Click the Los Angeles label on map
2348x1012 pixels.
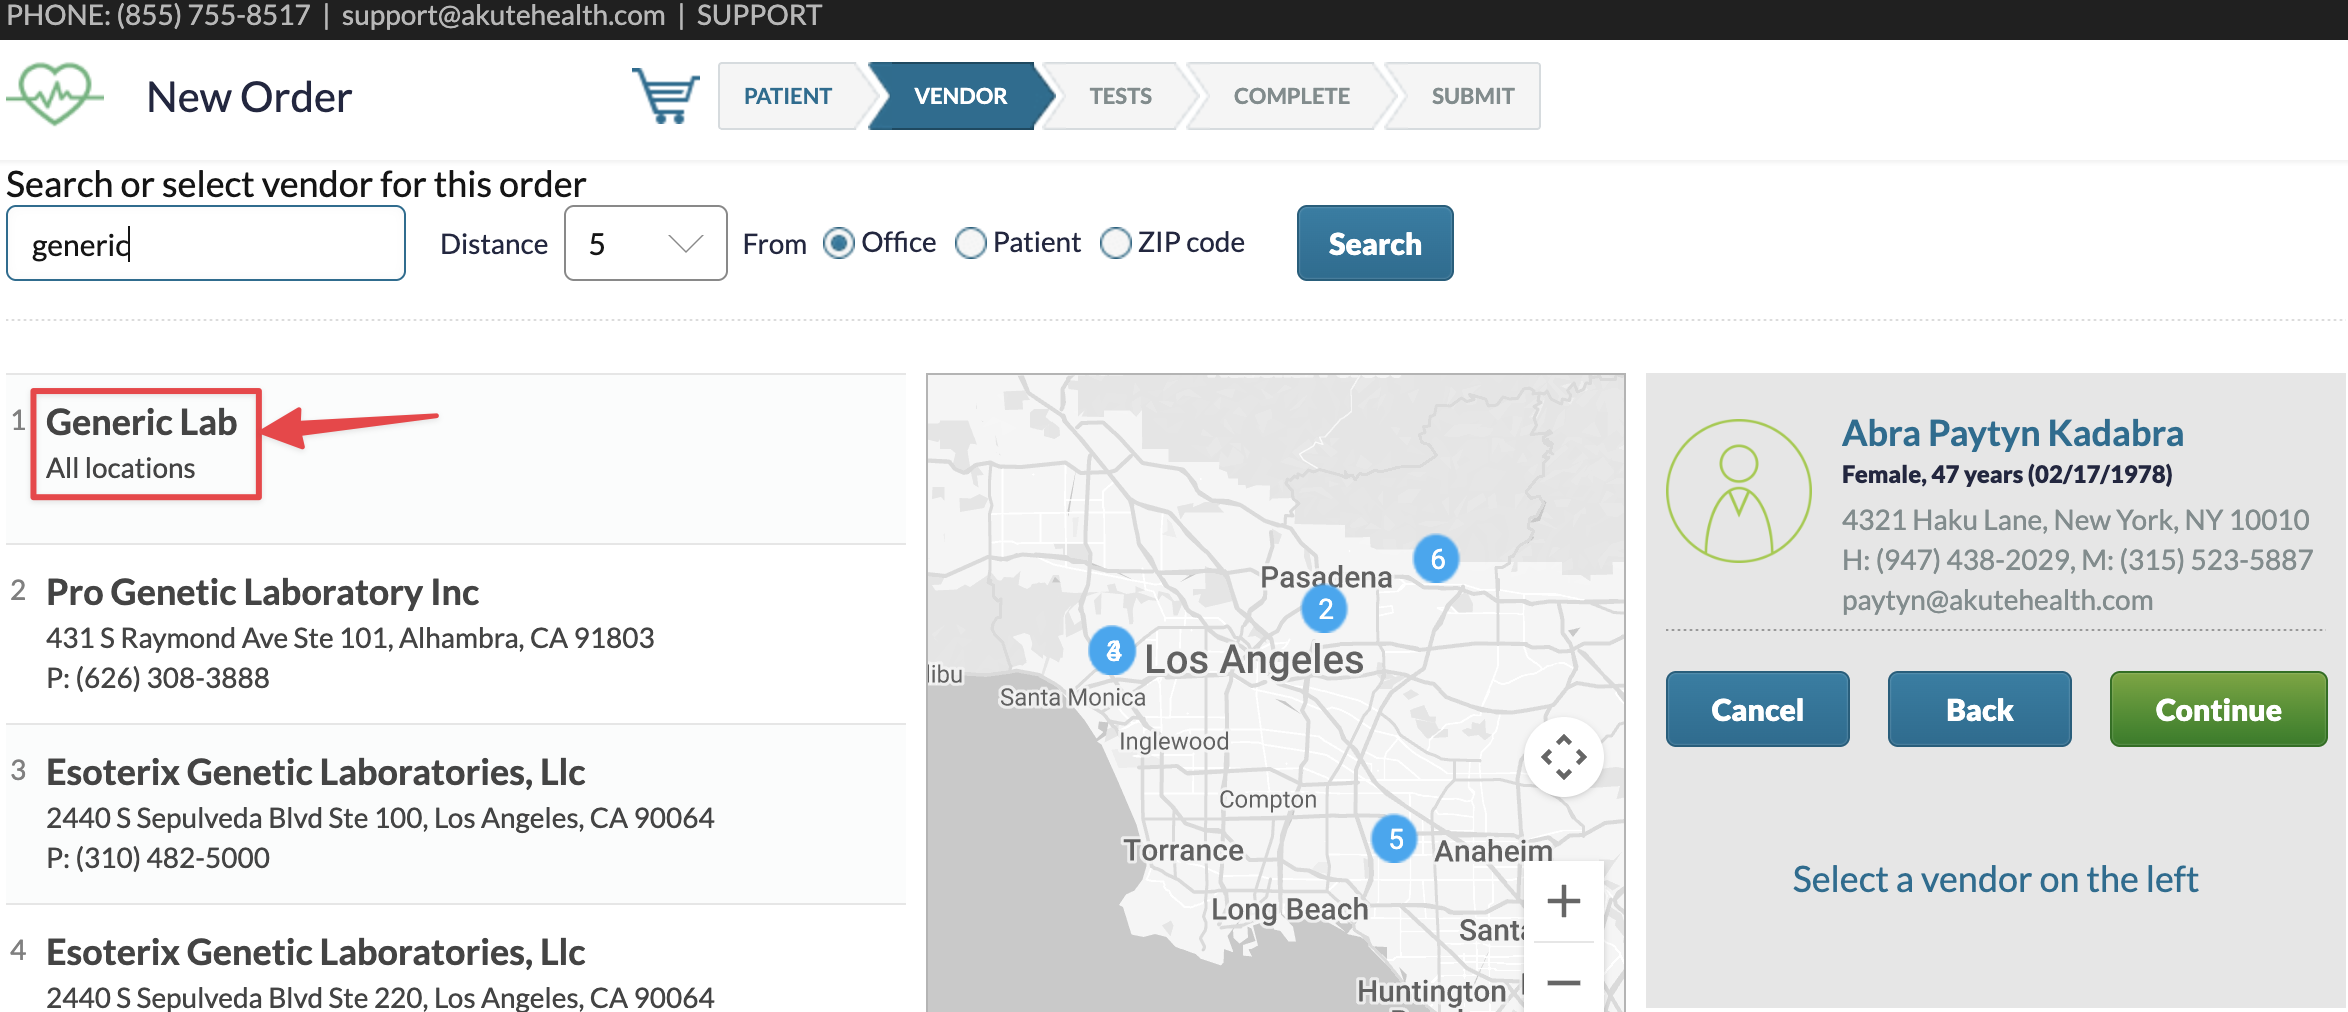1254,660
